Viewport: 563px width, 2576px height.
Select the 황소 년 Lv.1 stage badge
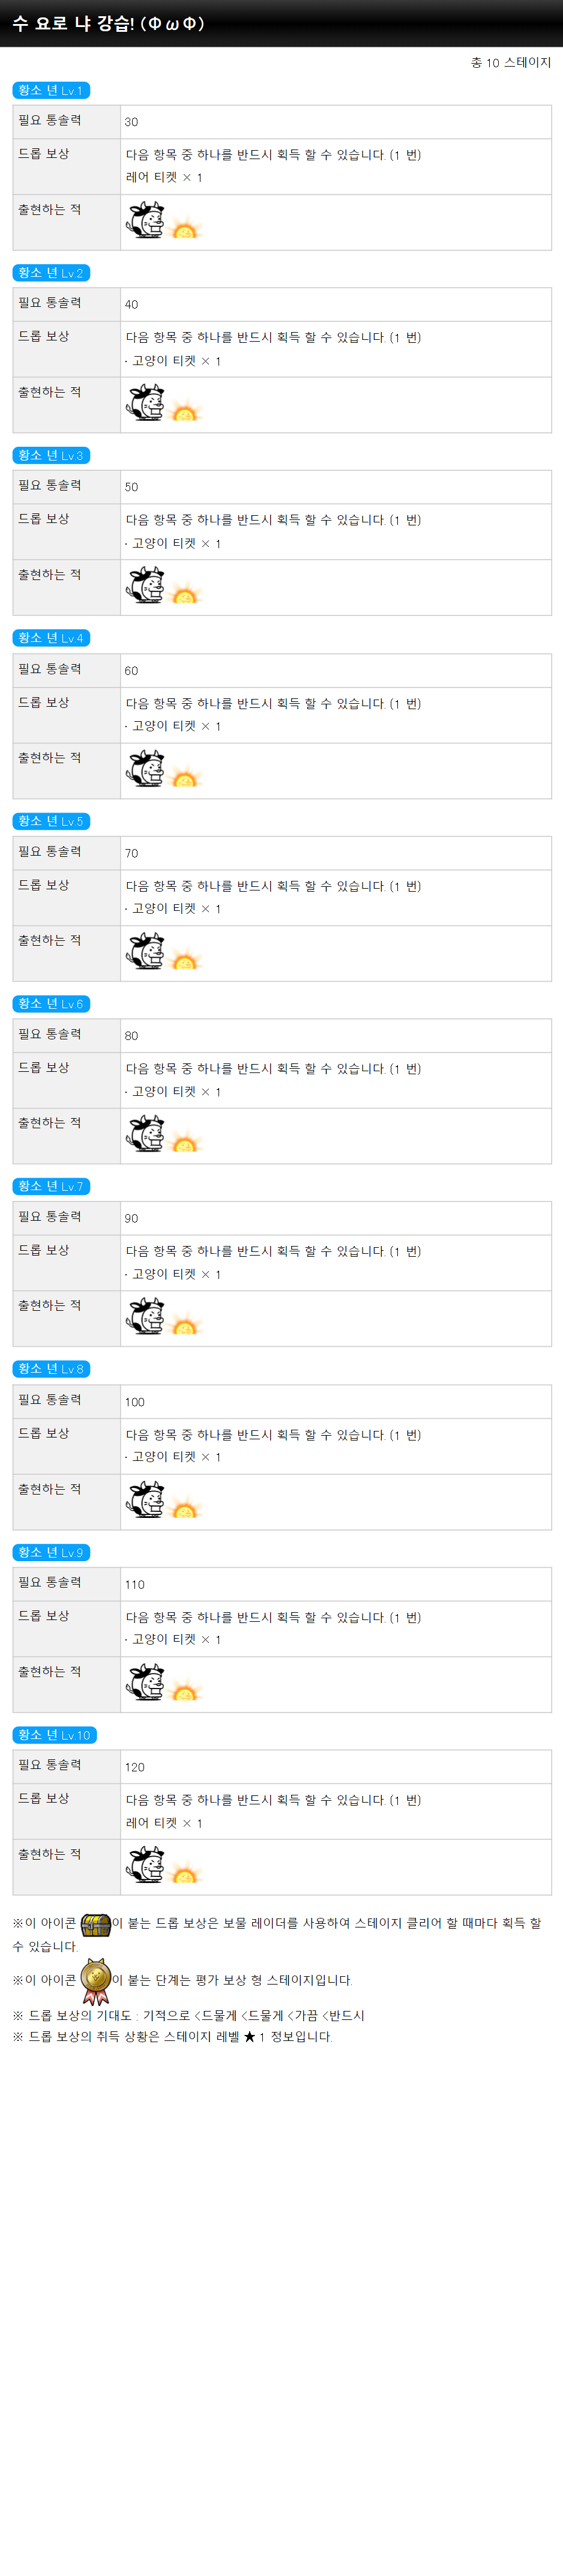[x=52, y=90]
